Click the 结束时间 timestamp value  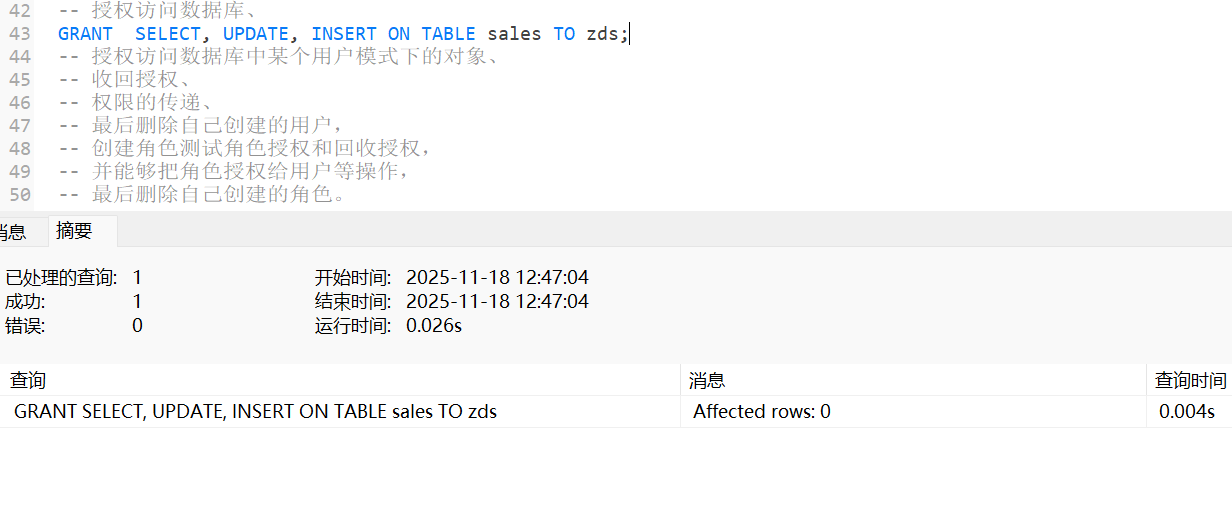(497, 301)
